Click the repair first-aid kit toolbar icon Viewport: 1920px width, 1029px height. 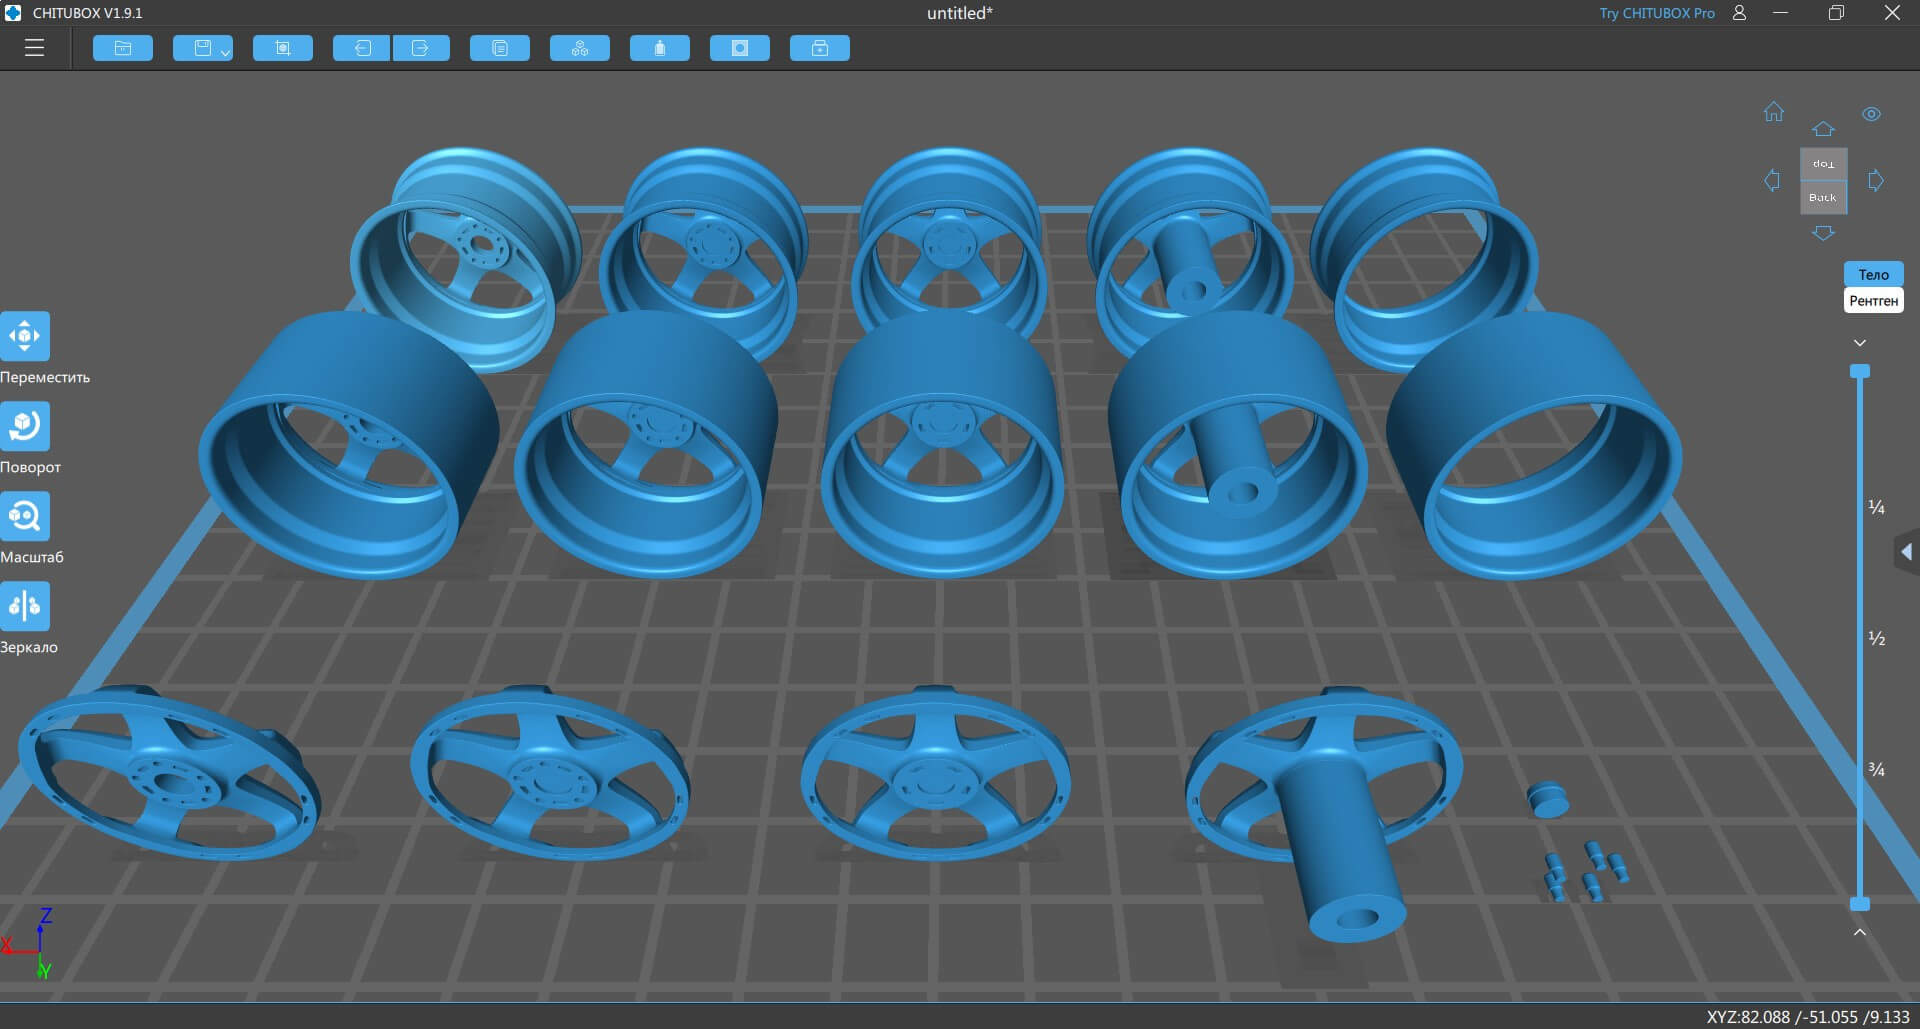pyautogui.click(x=820, y=48)
